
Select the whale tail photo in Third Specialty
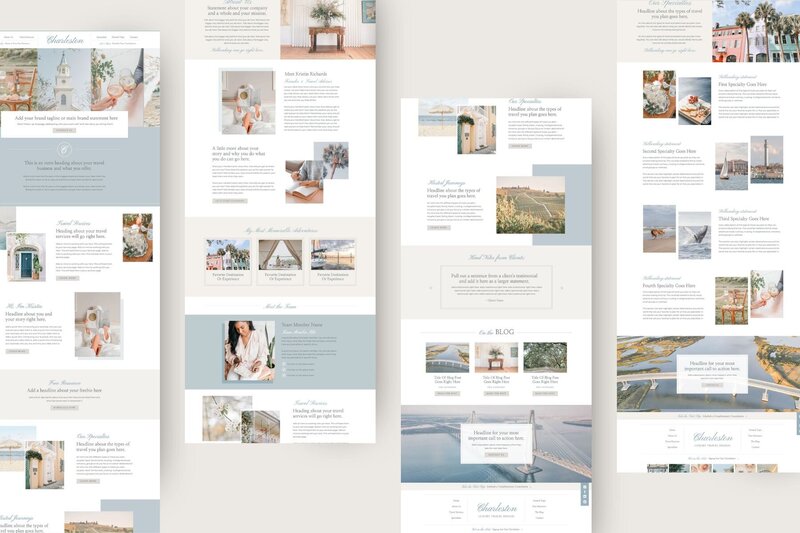click(695, 232)
